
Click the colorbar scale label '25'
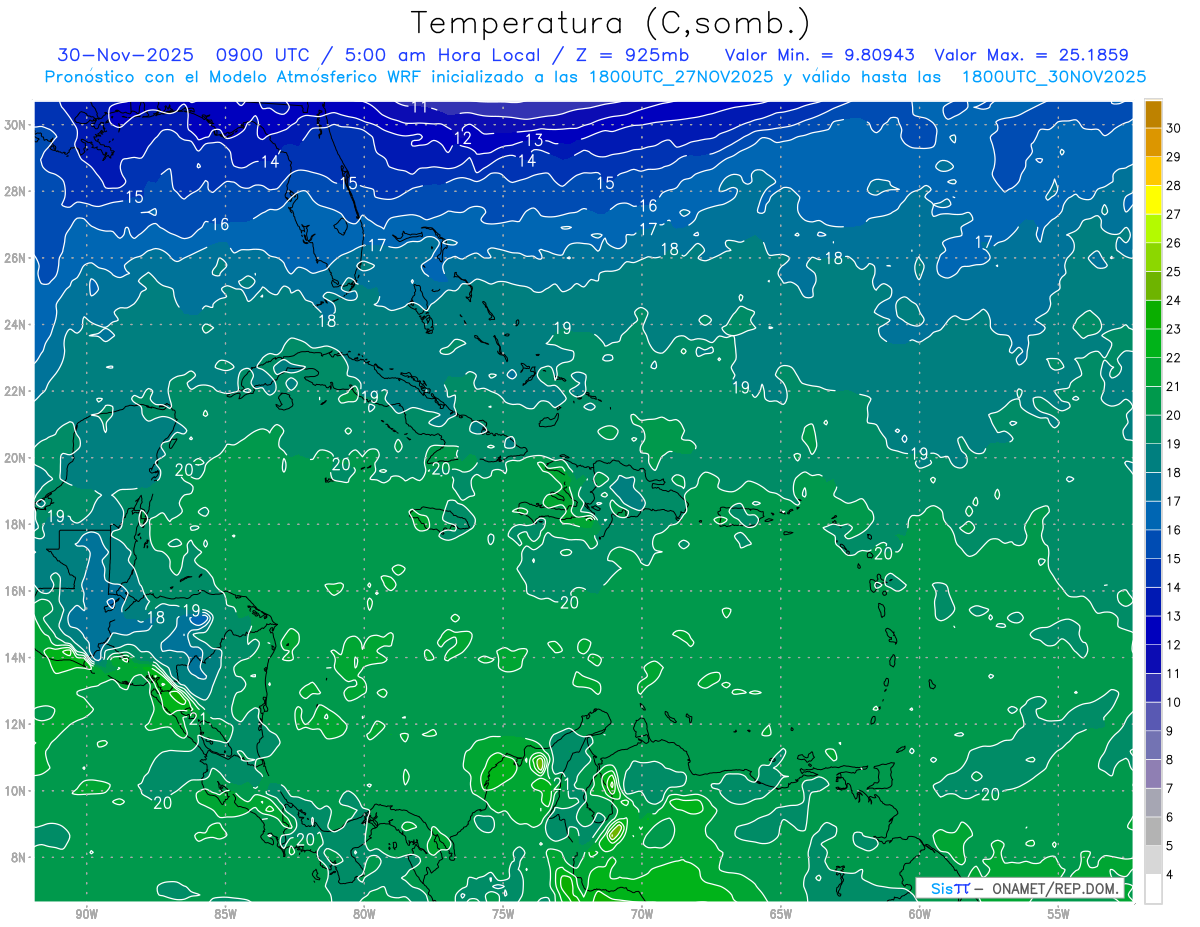click(1173, 271)
